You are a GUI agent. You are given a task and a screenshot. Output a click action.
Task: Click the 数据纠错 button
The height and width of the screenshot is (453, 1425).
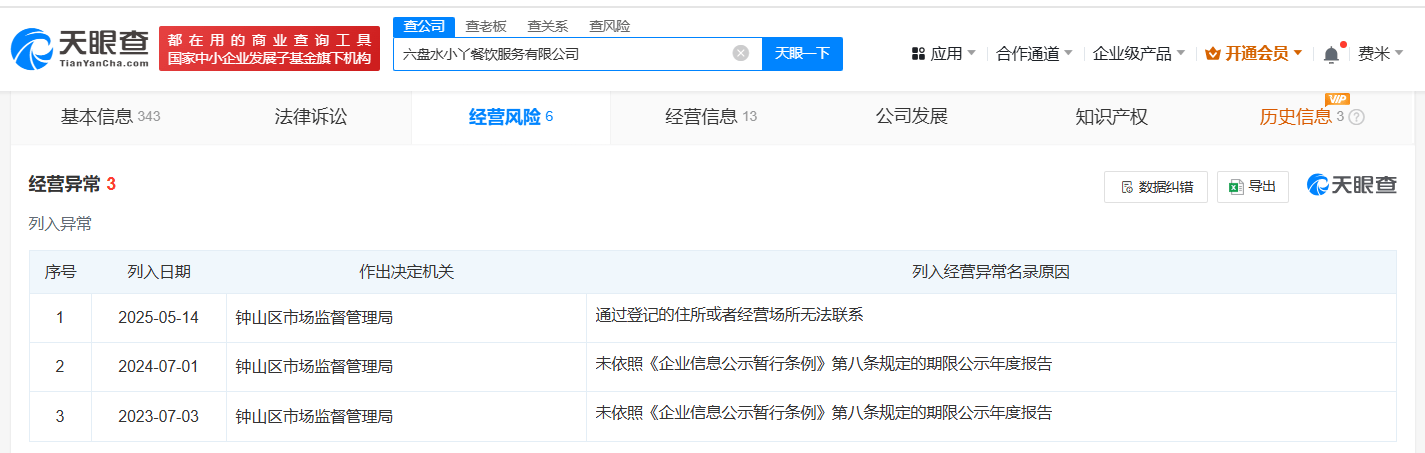(1156, 187)
